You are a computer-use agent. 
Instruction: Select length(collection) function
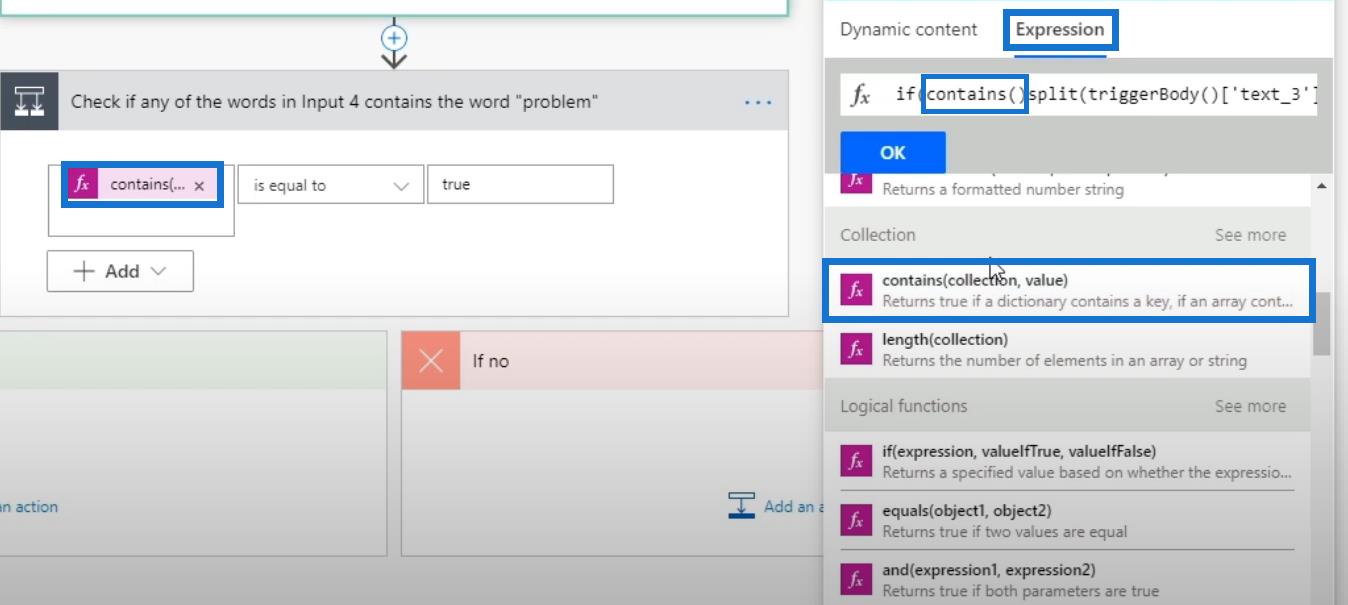[1067, 349]
